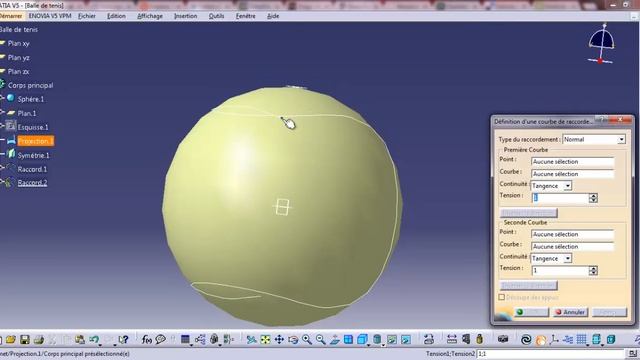
Task: Toggle the Découpe des appuis checkbox
Action: (x=502, y=297)
